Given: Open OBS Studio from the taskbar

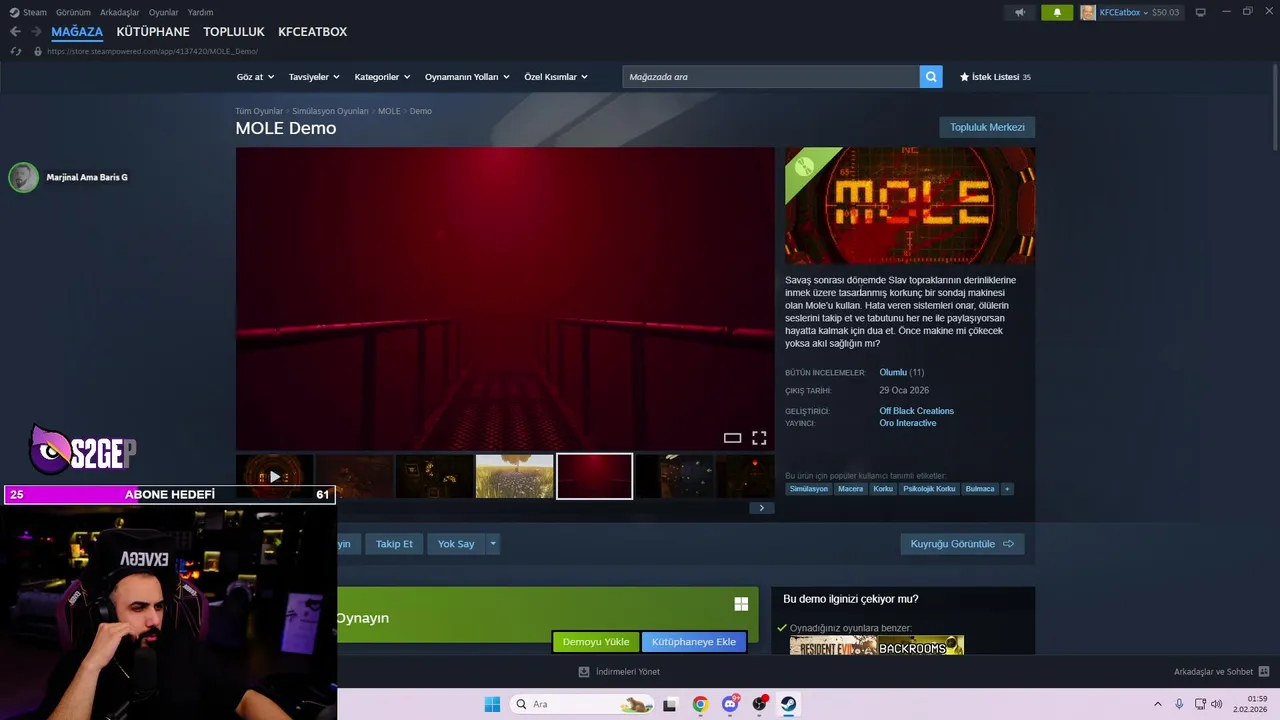Looking at the screenshot, I should pos(760,704).
